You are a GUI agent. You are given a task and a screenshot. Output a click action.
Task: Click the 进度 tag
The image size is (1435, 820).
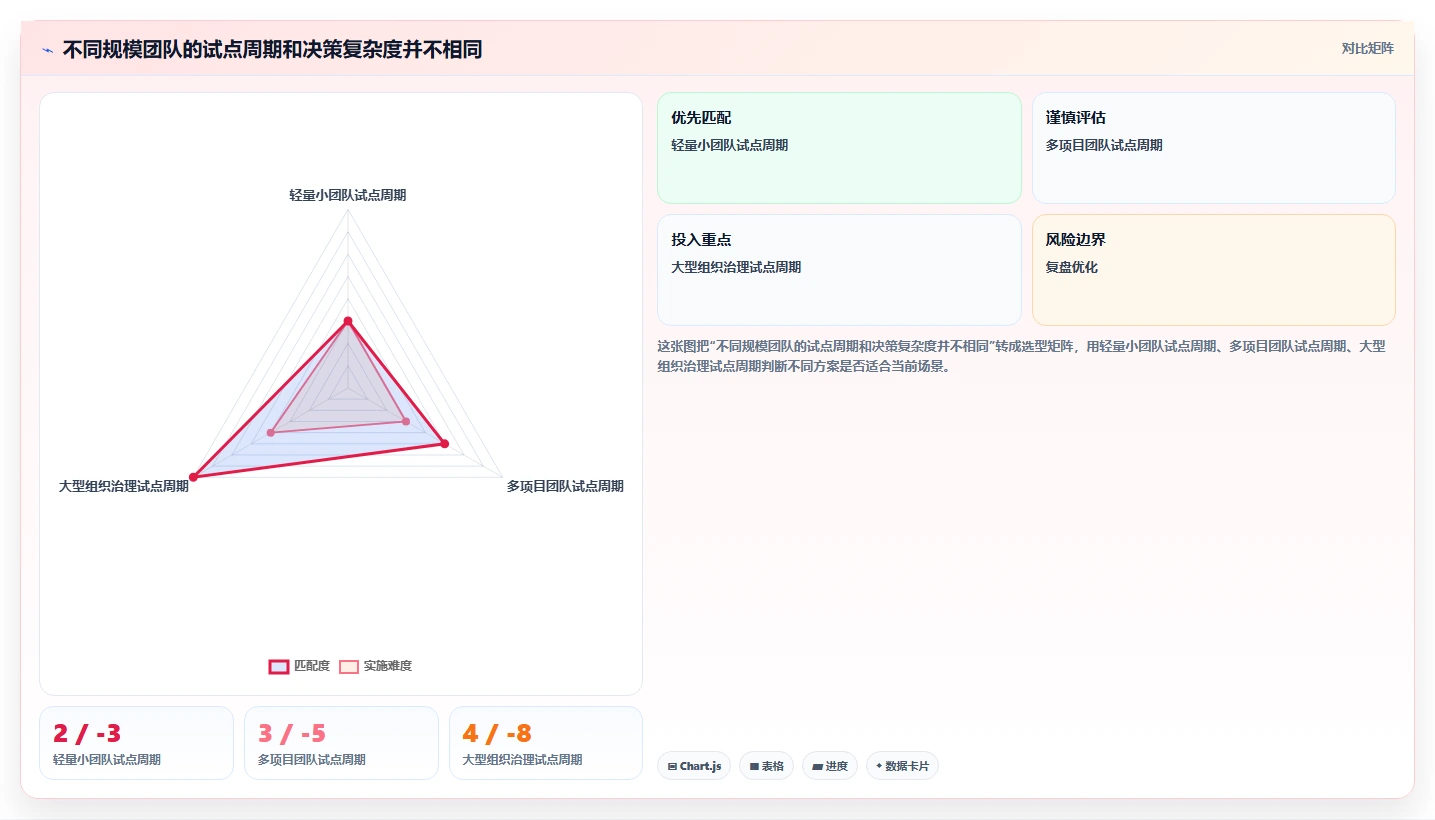point(830,766)
